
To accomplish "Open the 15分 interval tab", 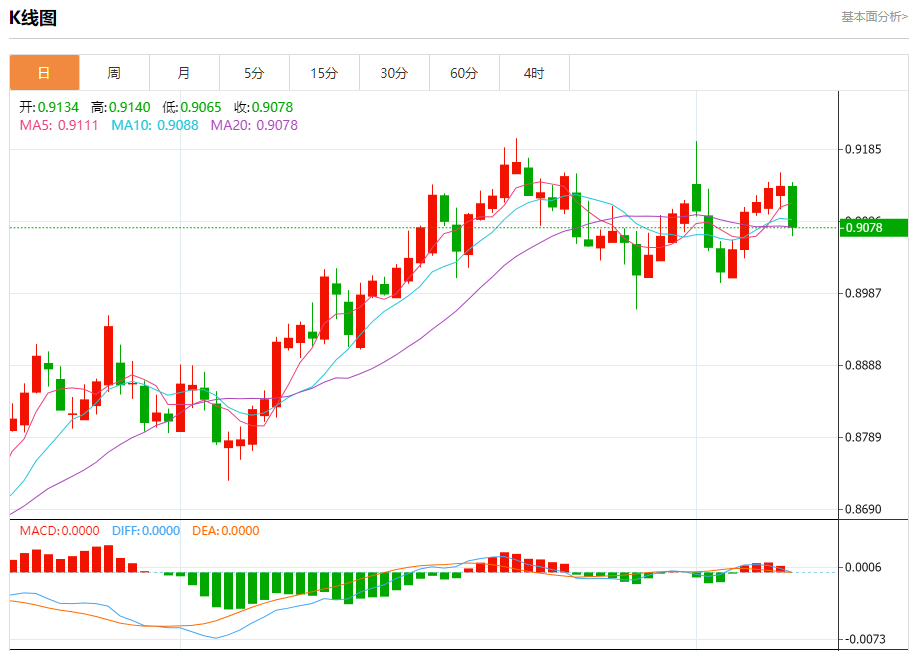I will coord(324,73).
